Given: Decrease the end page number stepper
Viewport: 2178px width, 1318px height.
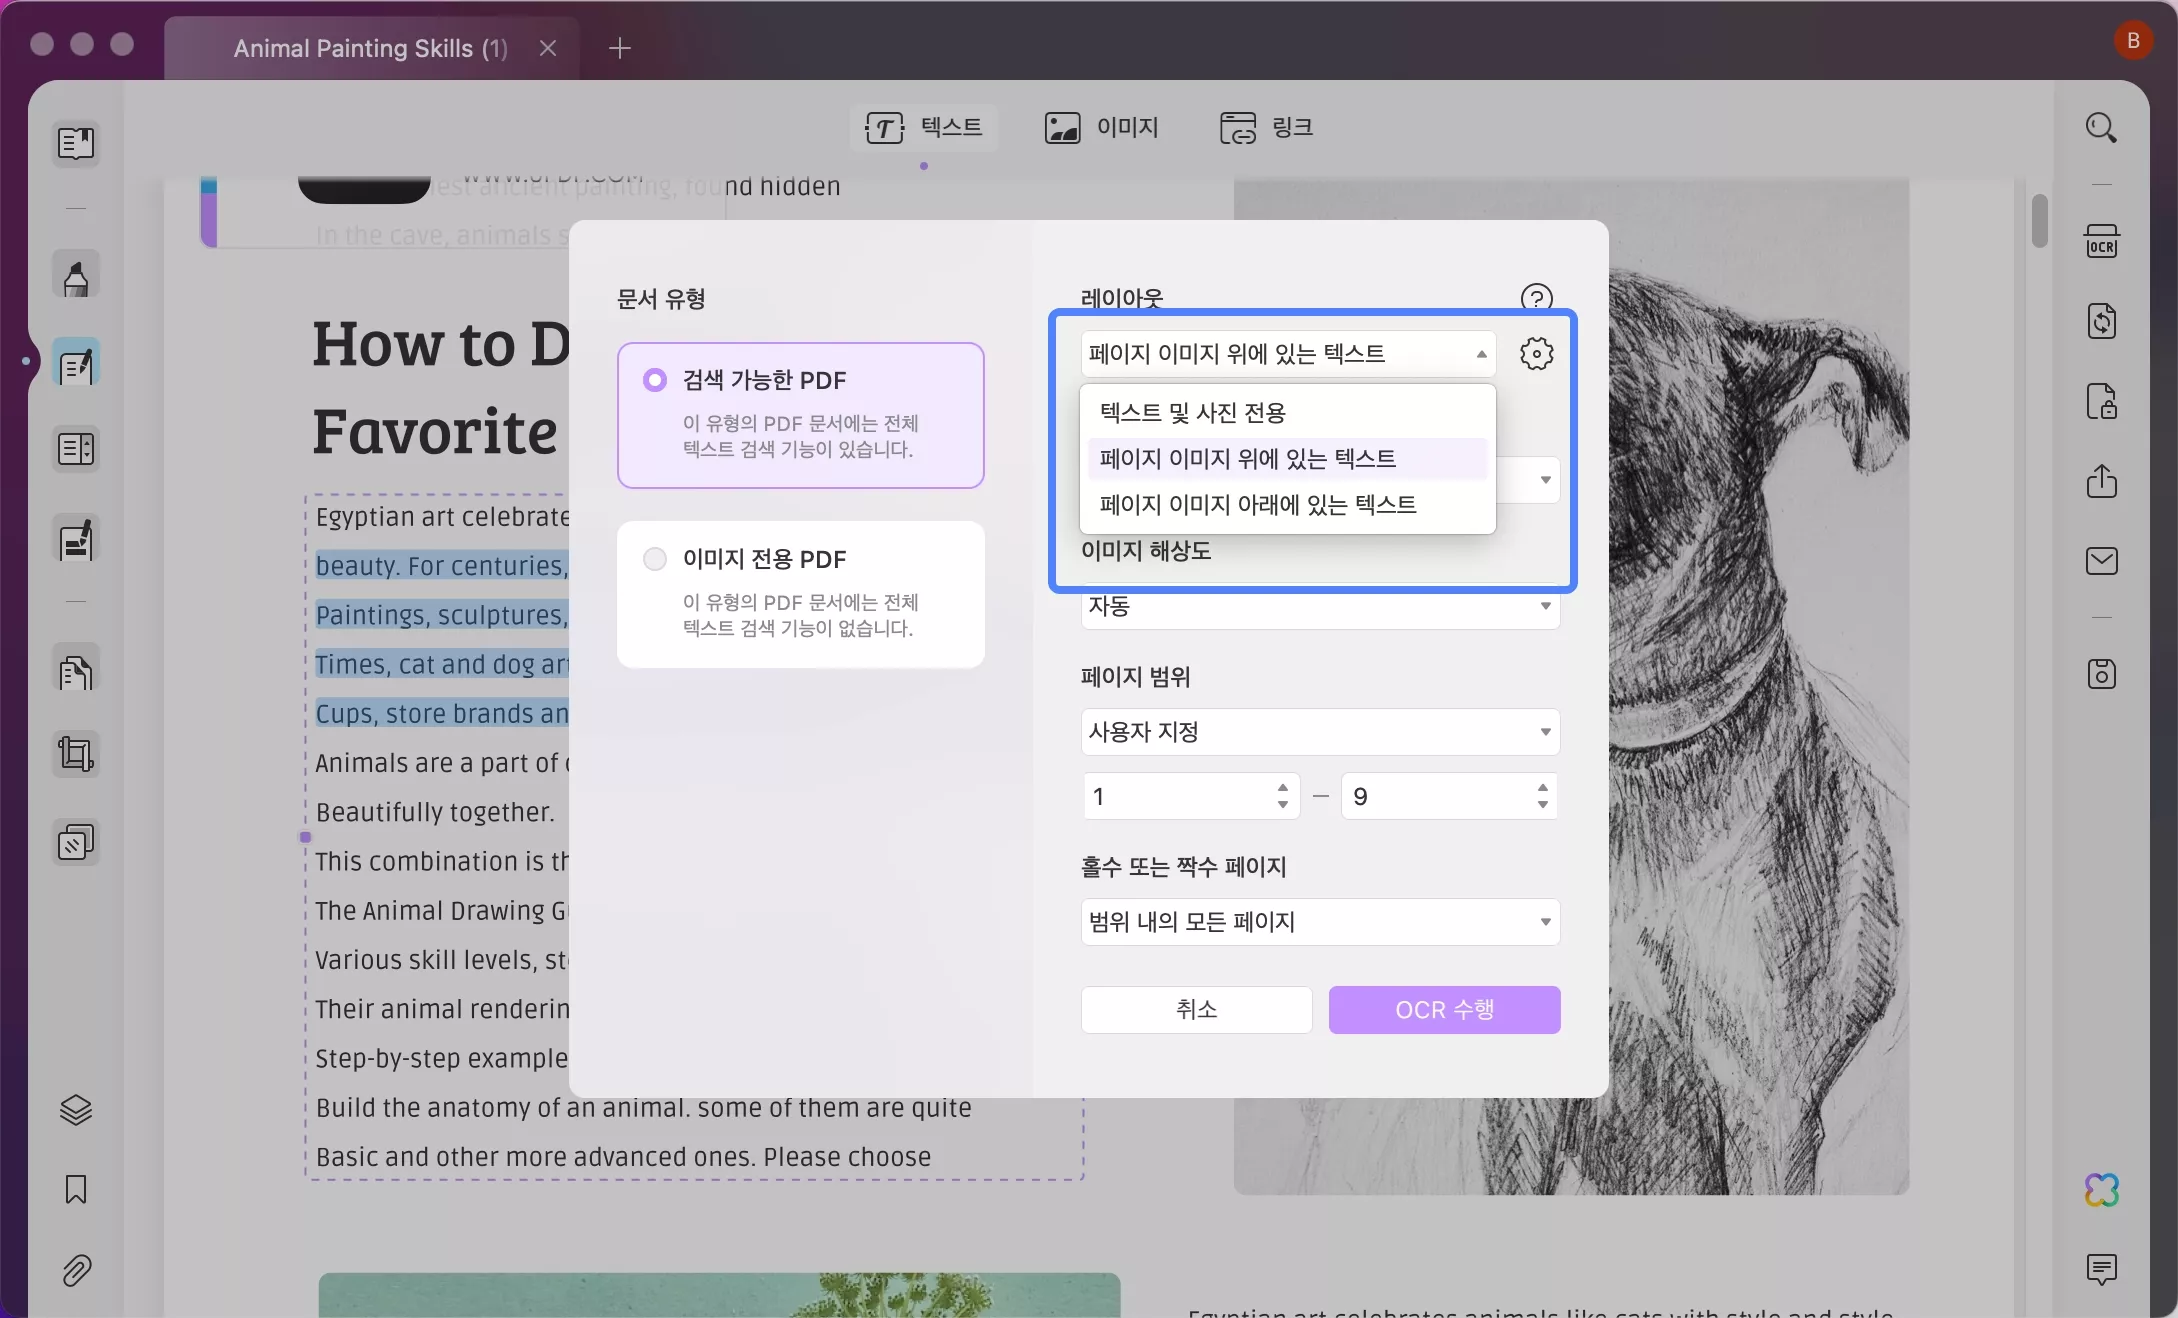Looking at the screenshot, I should click(x=1543, y=805).
